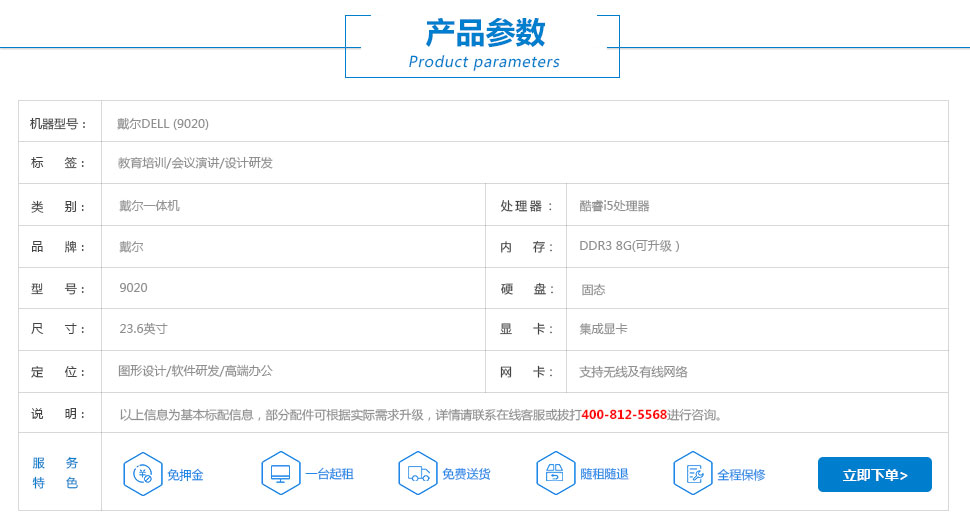This screenshot has width=970, height=529.
Task: Select the 免费送货 label text
Action: pyautogui.click(x=466, y=474)
